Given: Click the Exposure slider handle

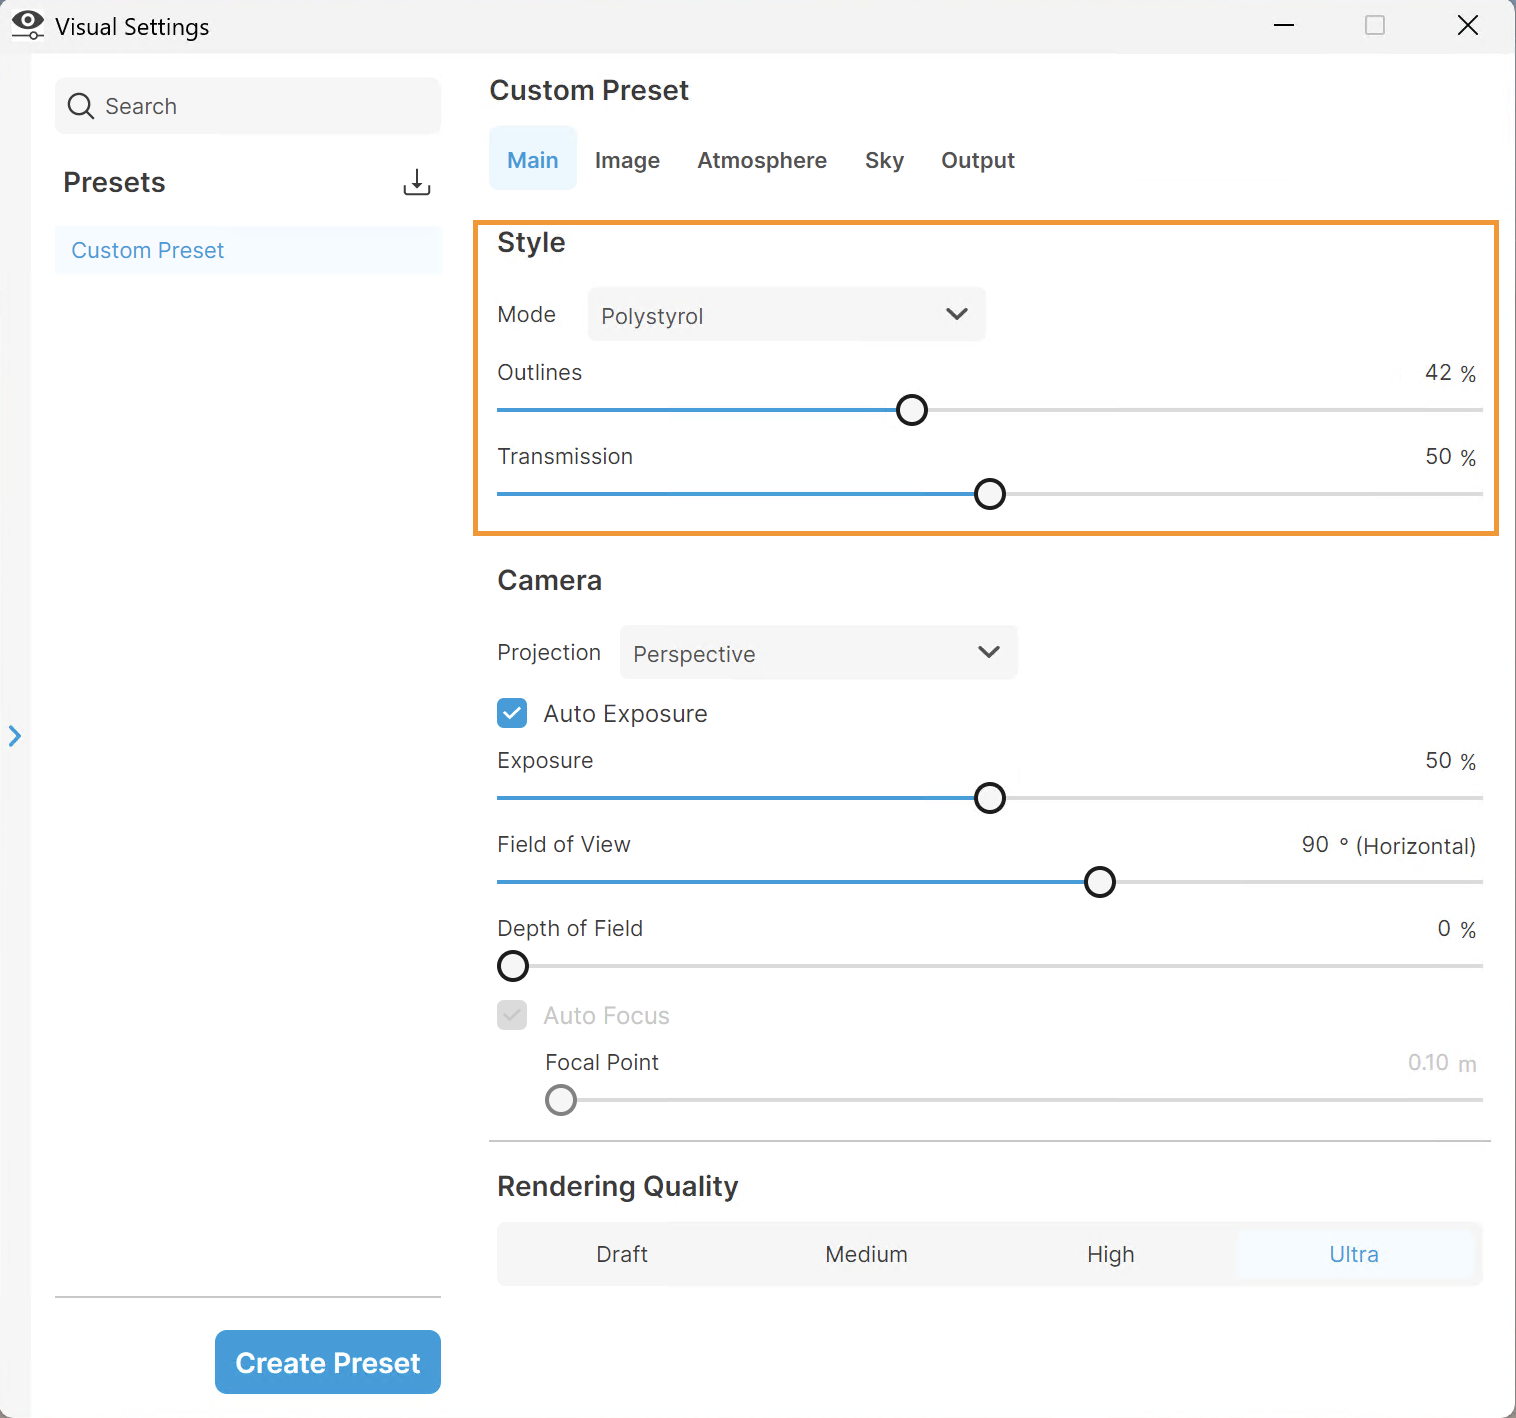Looking at the screenshot, I should click(x=990, y=798).
